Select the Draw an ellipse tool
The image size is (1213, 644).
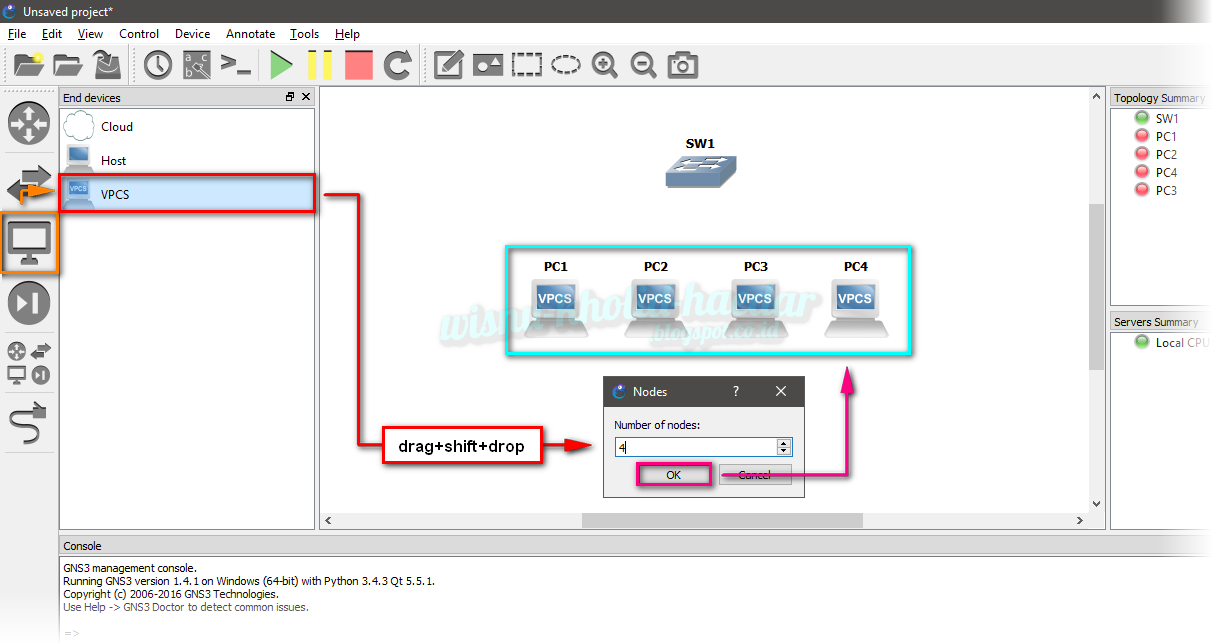[566, 65]
